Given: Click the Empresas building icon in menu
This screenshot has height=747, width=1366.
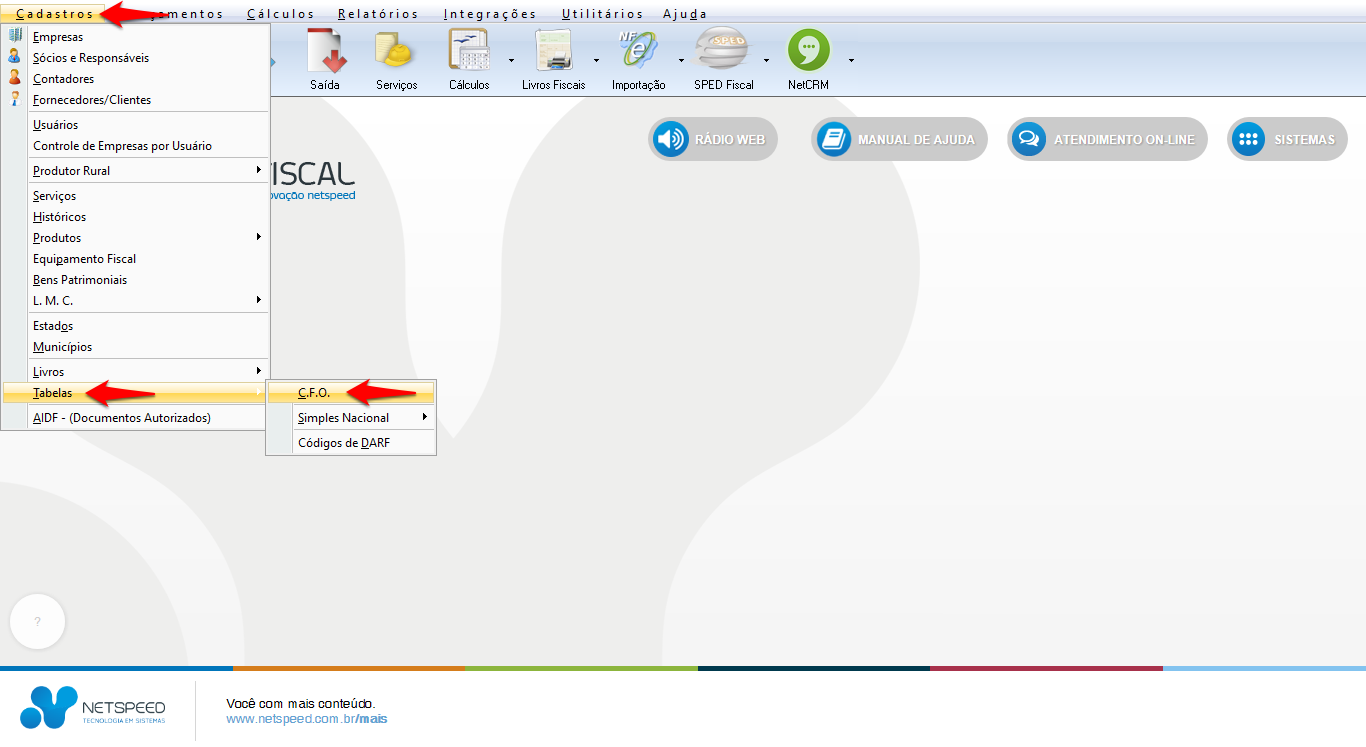Looking at the screenshot, I should coord(15,36).
